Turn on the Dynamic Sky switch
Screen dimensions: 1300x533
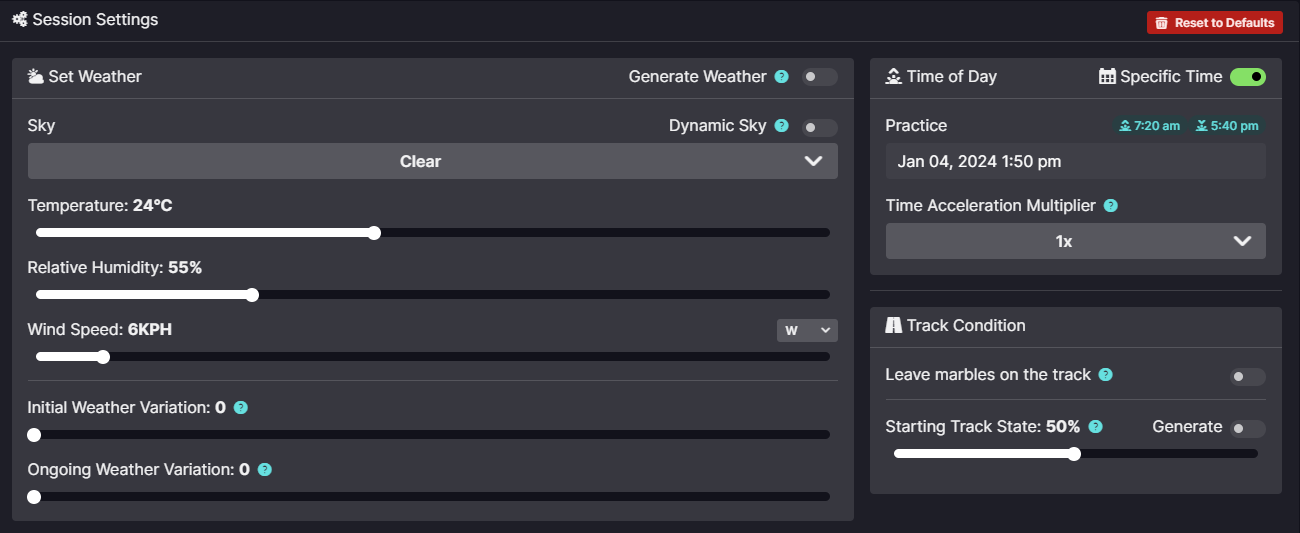819,127
